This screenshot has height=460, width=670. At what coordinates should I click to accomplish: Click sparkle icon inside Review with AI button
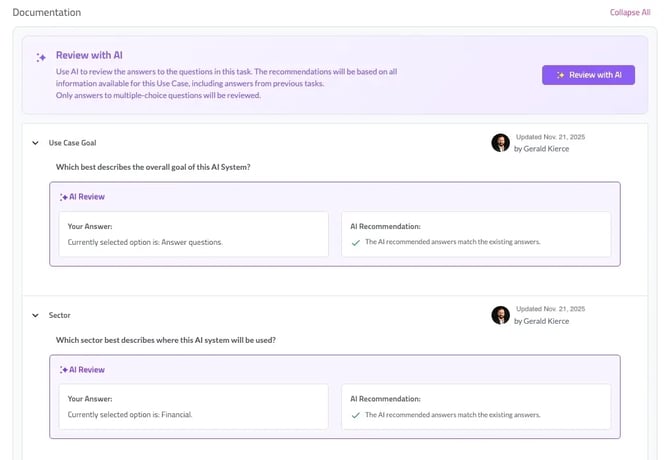pos(560,75)
